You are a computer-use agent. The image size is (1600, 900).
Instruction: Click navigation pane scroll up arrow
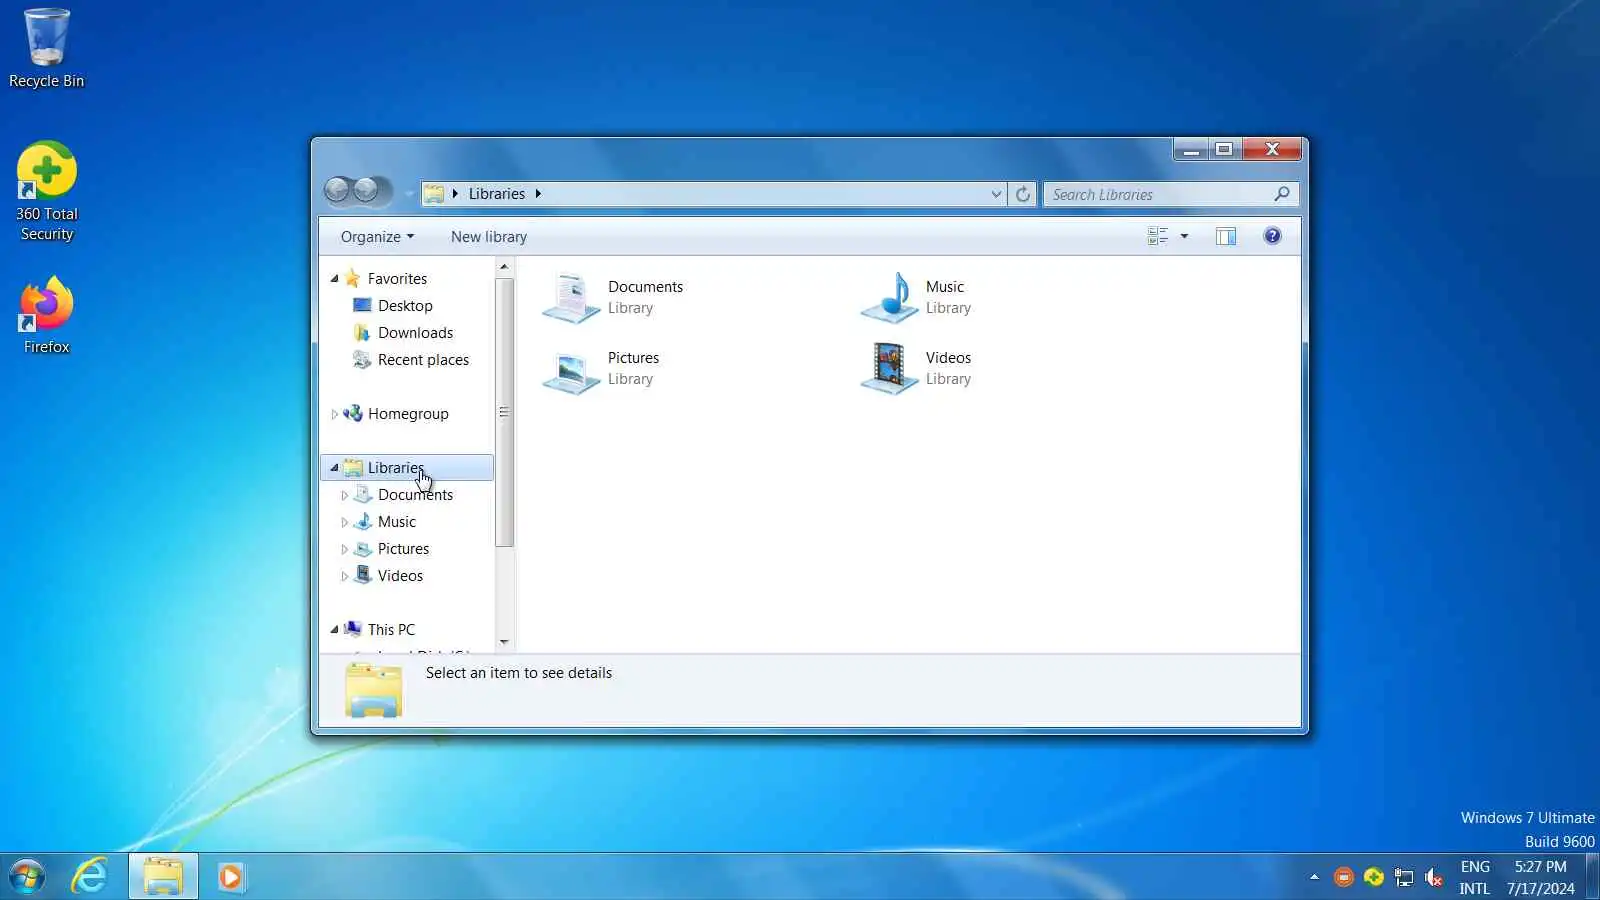pyautogui.click(x=504, y=267)
